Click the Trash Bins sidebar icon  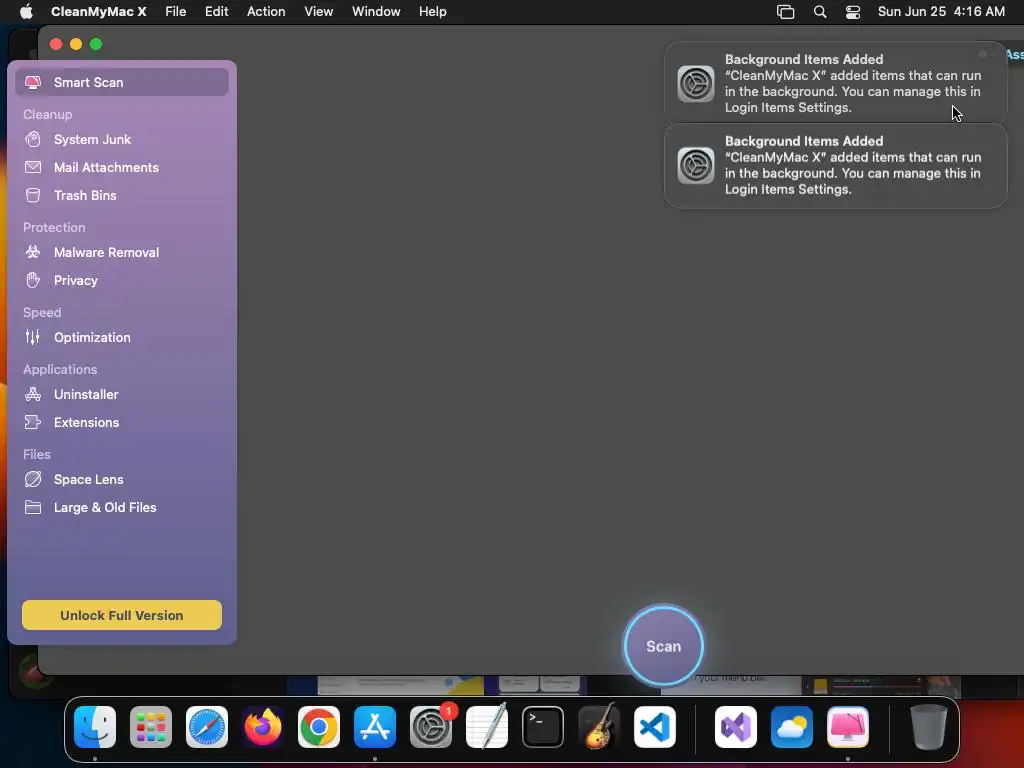coord(33,195)
